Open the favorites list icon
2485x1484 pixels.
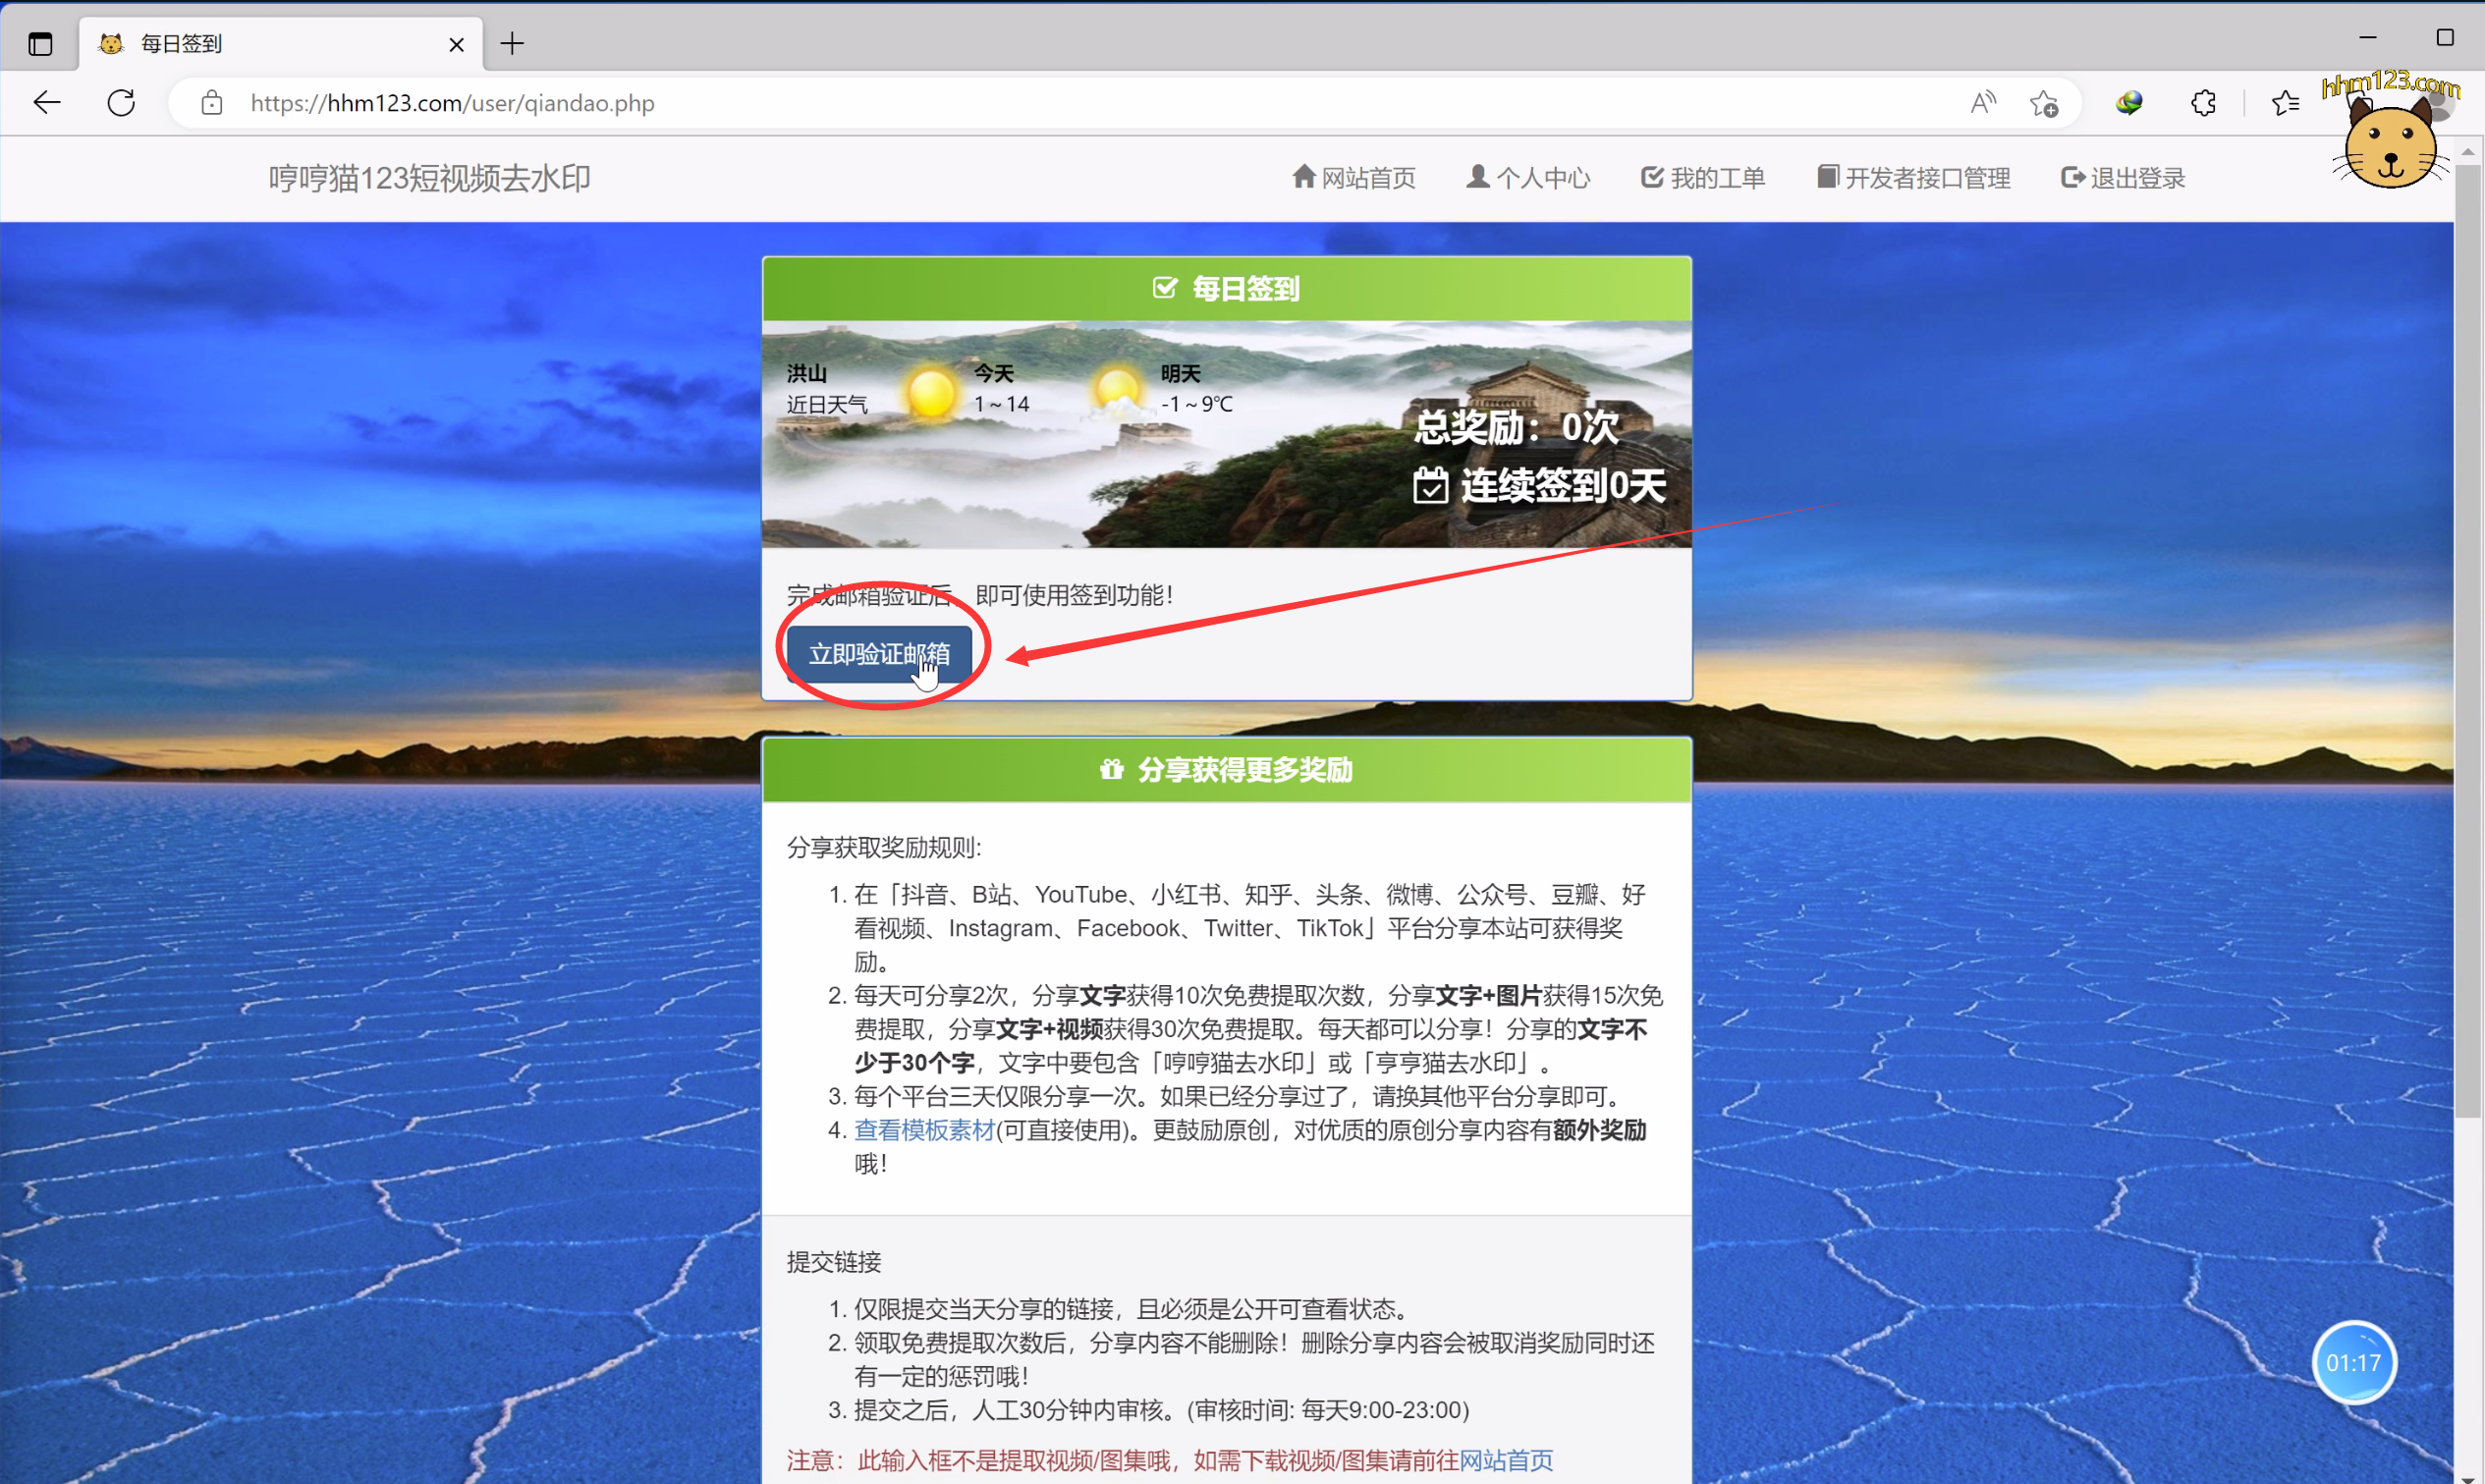2284,102
